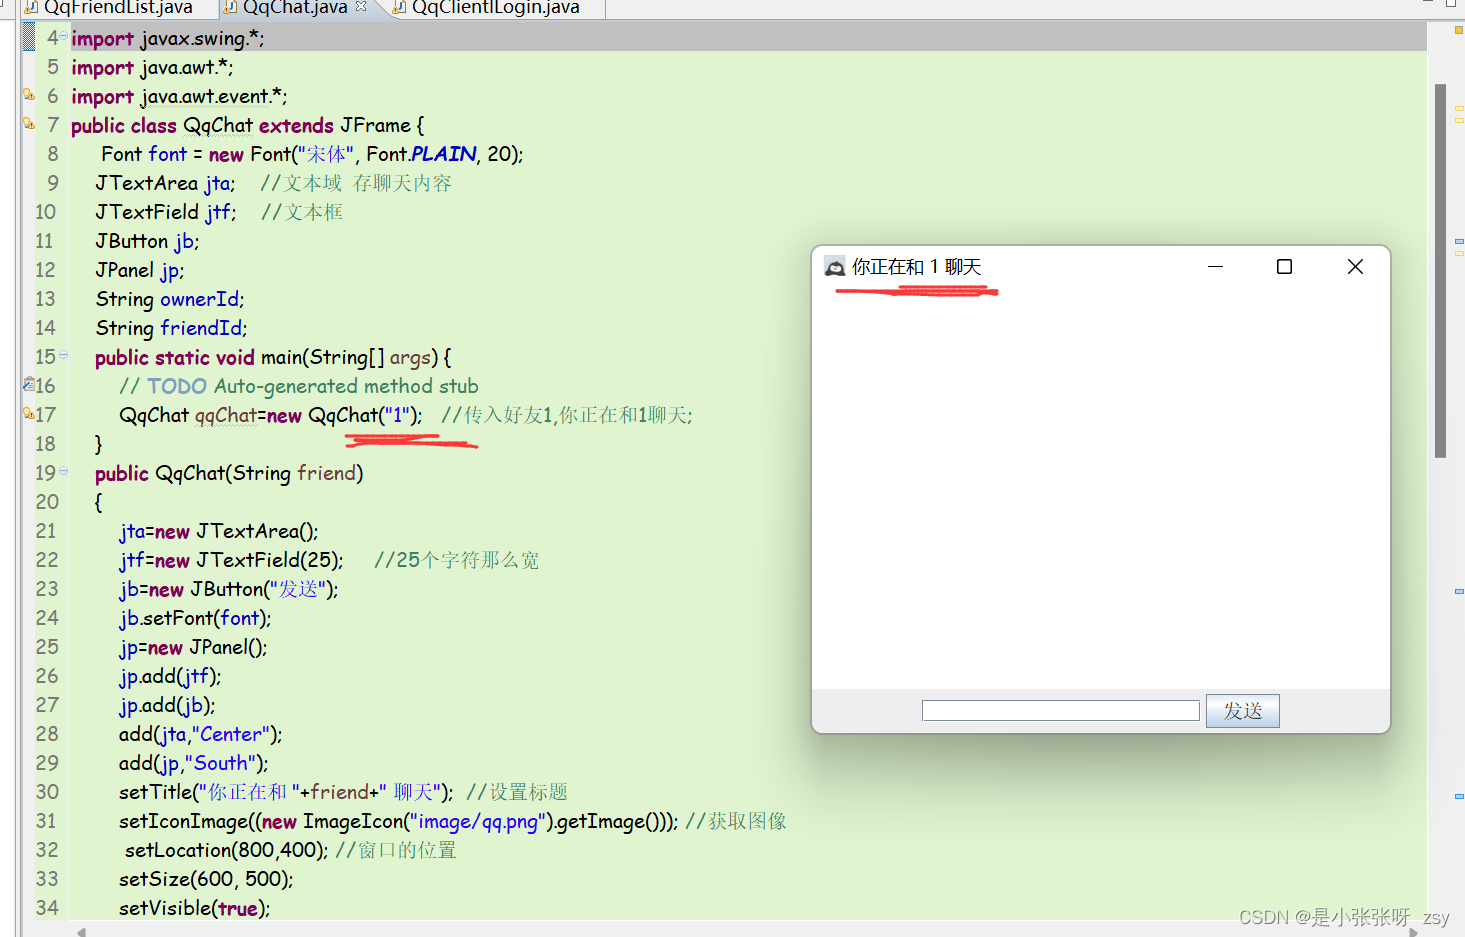Click 'jb.setFont(font);' line
This screenshot has width=1465, height=937.
pos(195,618)
